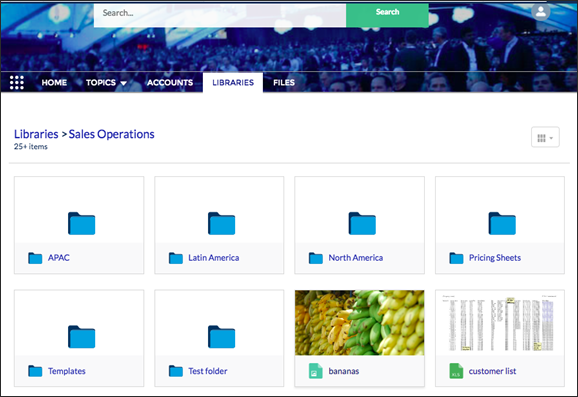Open the customer list file name
The width and height of the screenshot is (578, 397).
(x=492, y=371)
